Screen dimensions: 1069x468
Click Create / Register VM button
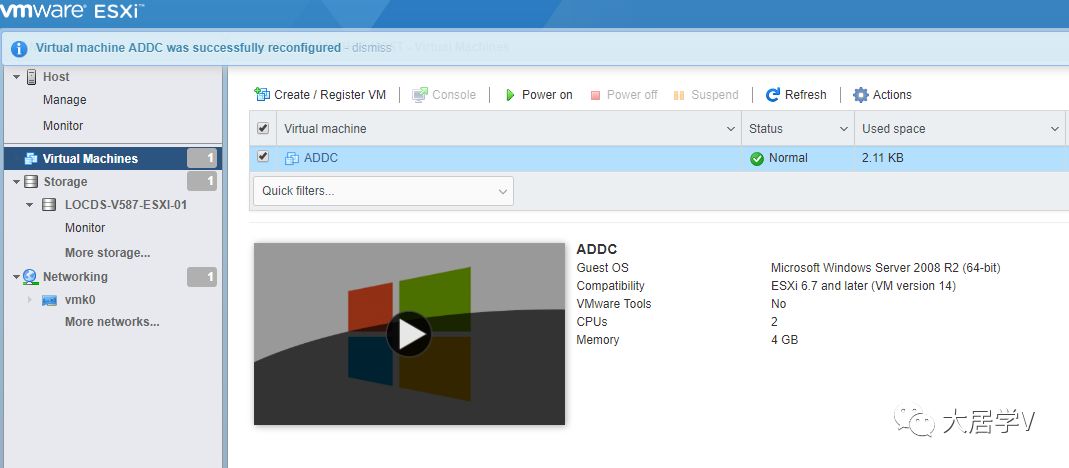[x=320, y=95]
